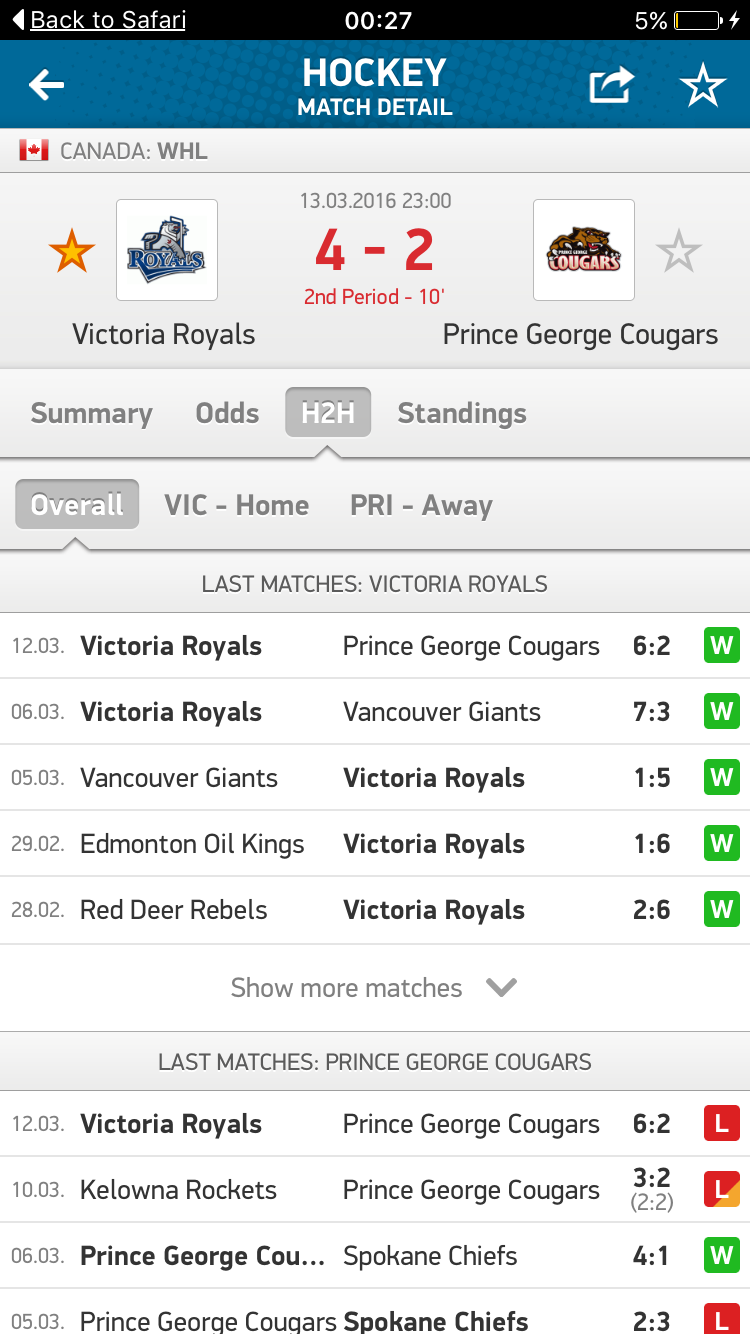Image resolution: width=750 pixels, height=1334 pixels.
Task: Tap the red L badge on Kelowna Rockets match
Action: point(721,1190)
